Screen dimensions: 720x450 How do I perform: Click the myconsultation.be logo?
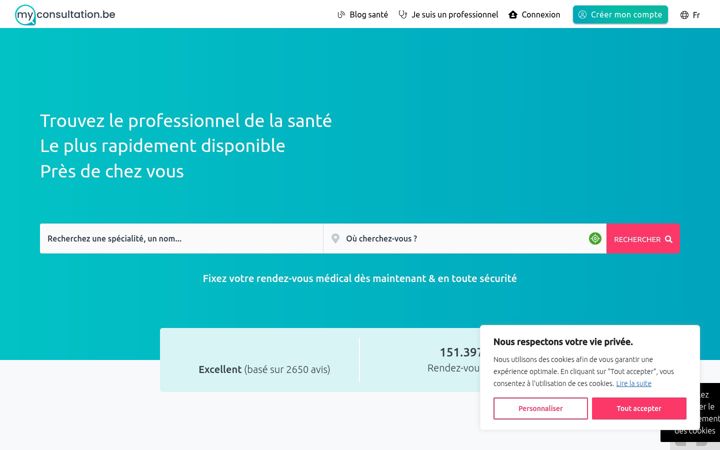pyautogui.click(x=65, y=15)
